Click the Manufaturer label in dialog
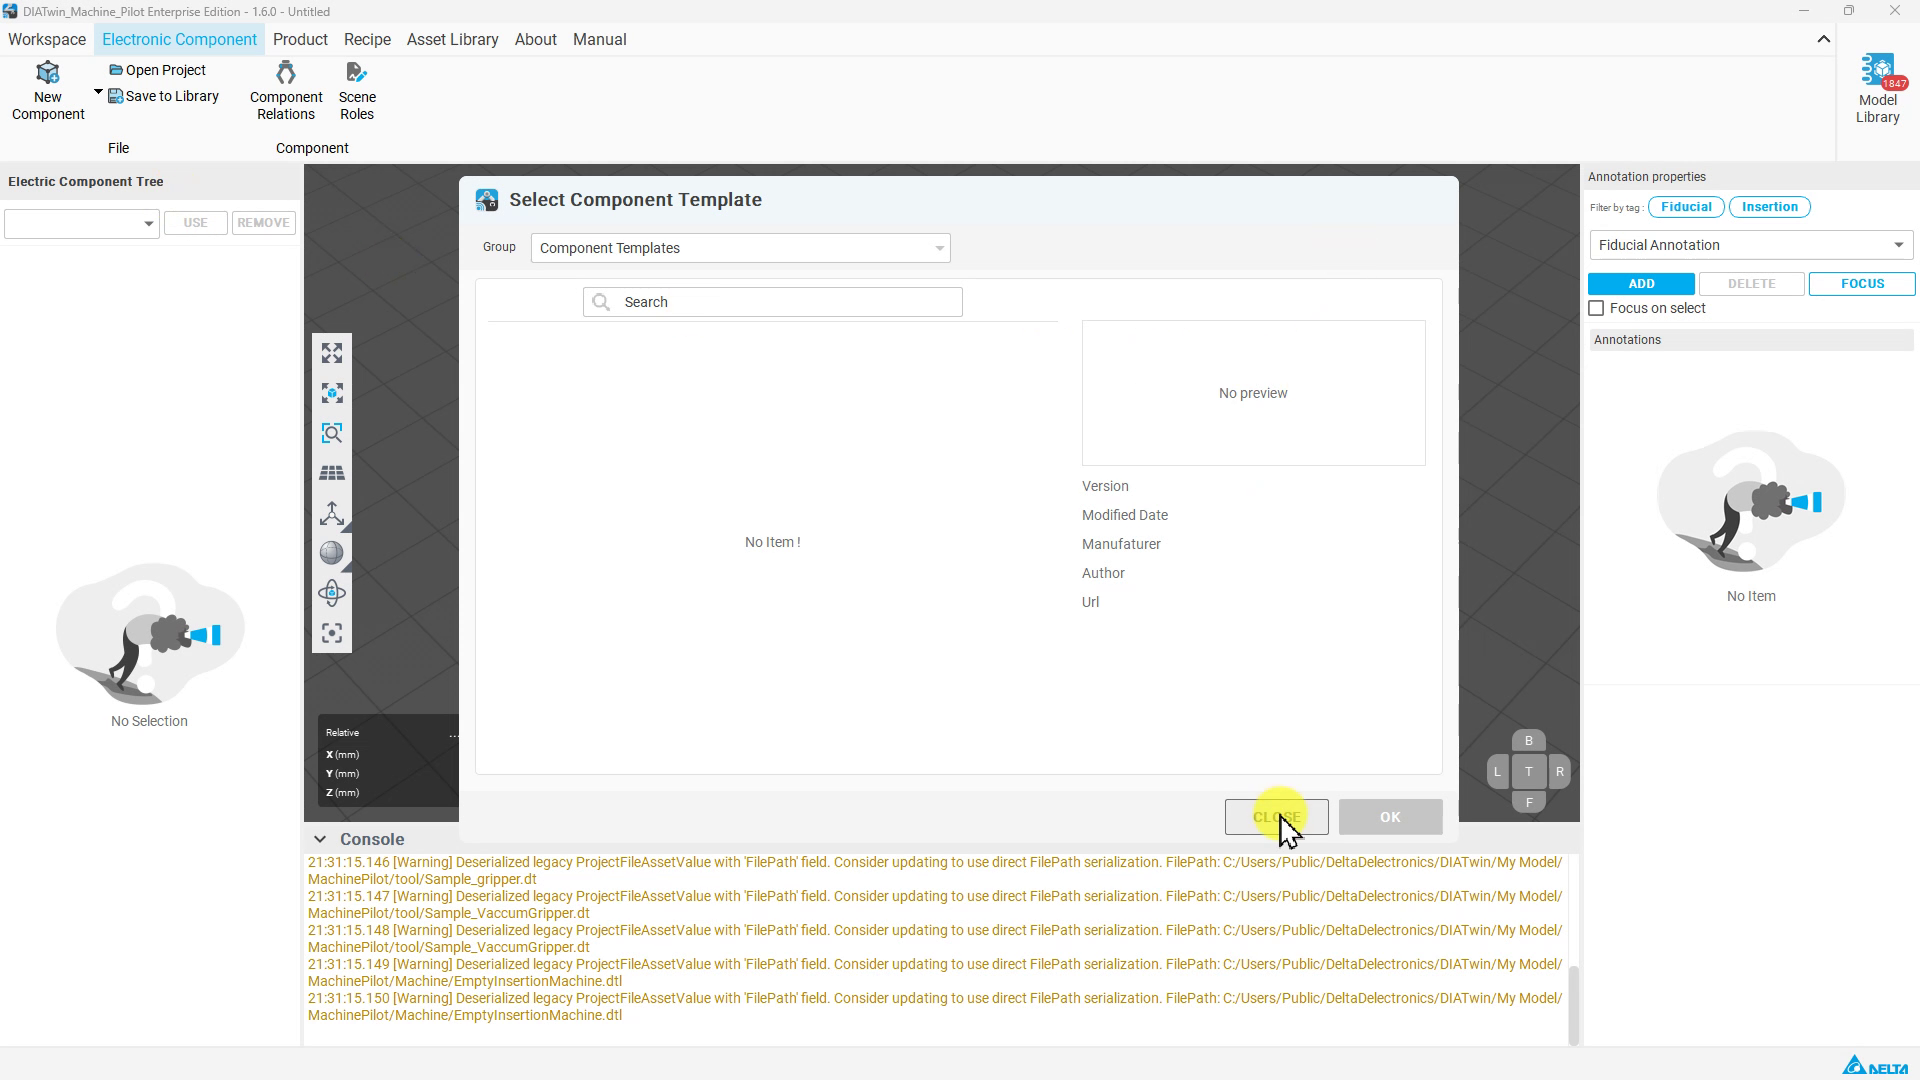Image resolution: width=1920 pixels, height=1080 pixels. tap(1121, 544)
